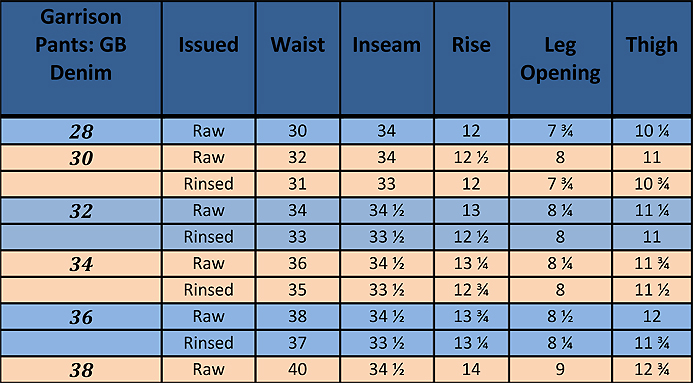Select waist value 37 for size 36 Rinsed
Image resolution: width=693 pixels, height=383 pixels.
[298, 343]
